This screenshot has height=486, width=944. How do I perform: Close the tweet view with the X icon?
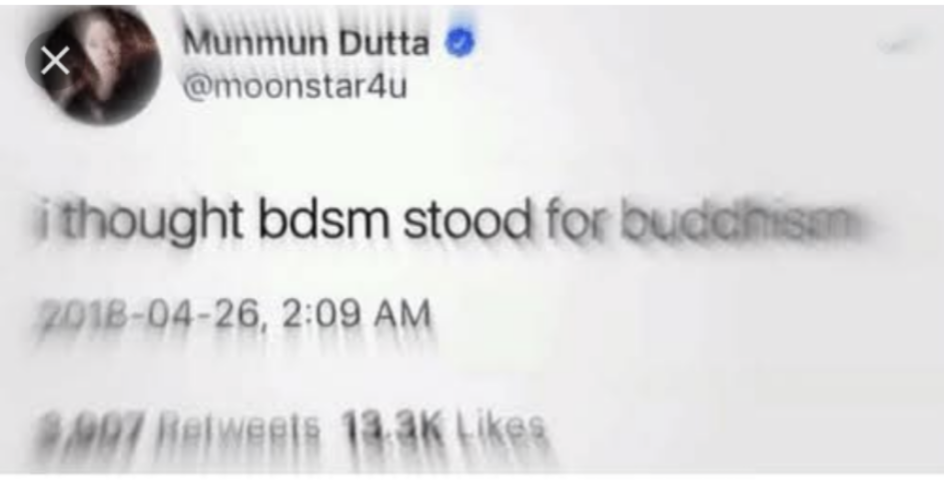click(55, 61)
